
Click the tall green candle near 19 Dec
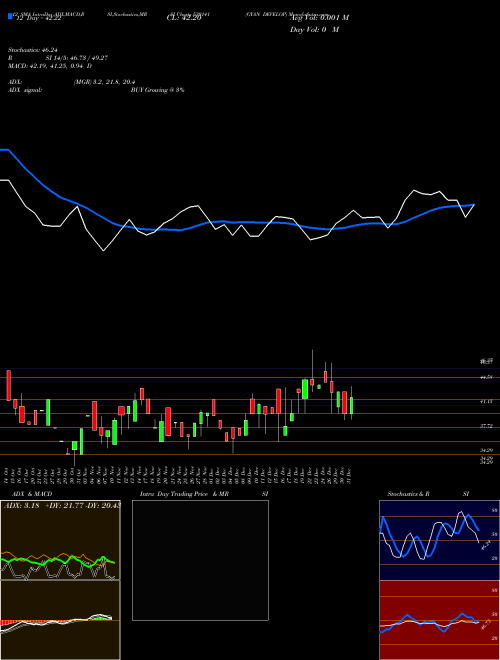click(x=305, y=389)
